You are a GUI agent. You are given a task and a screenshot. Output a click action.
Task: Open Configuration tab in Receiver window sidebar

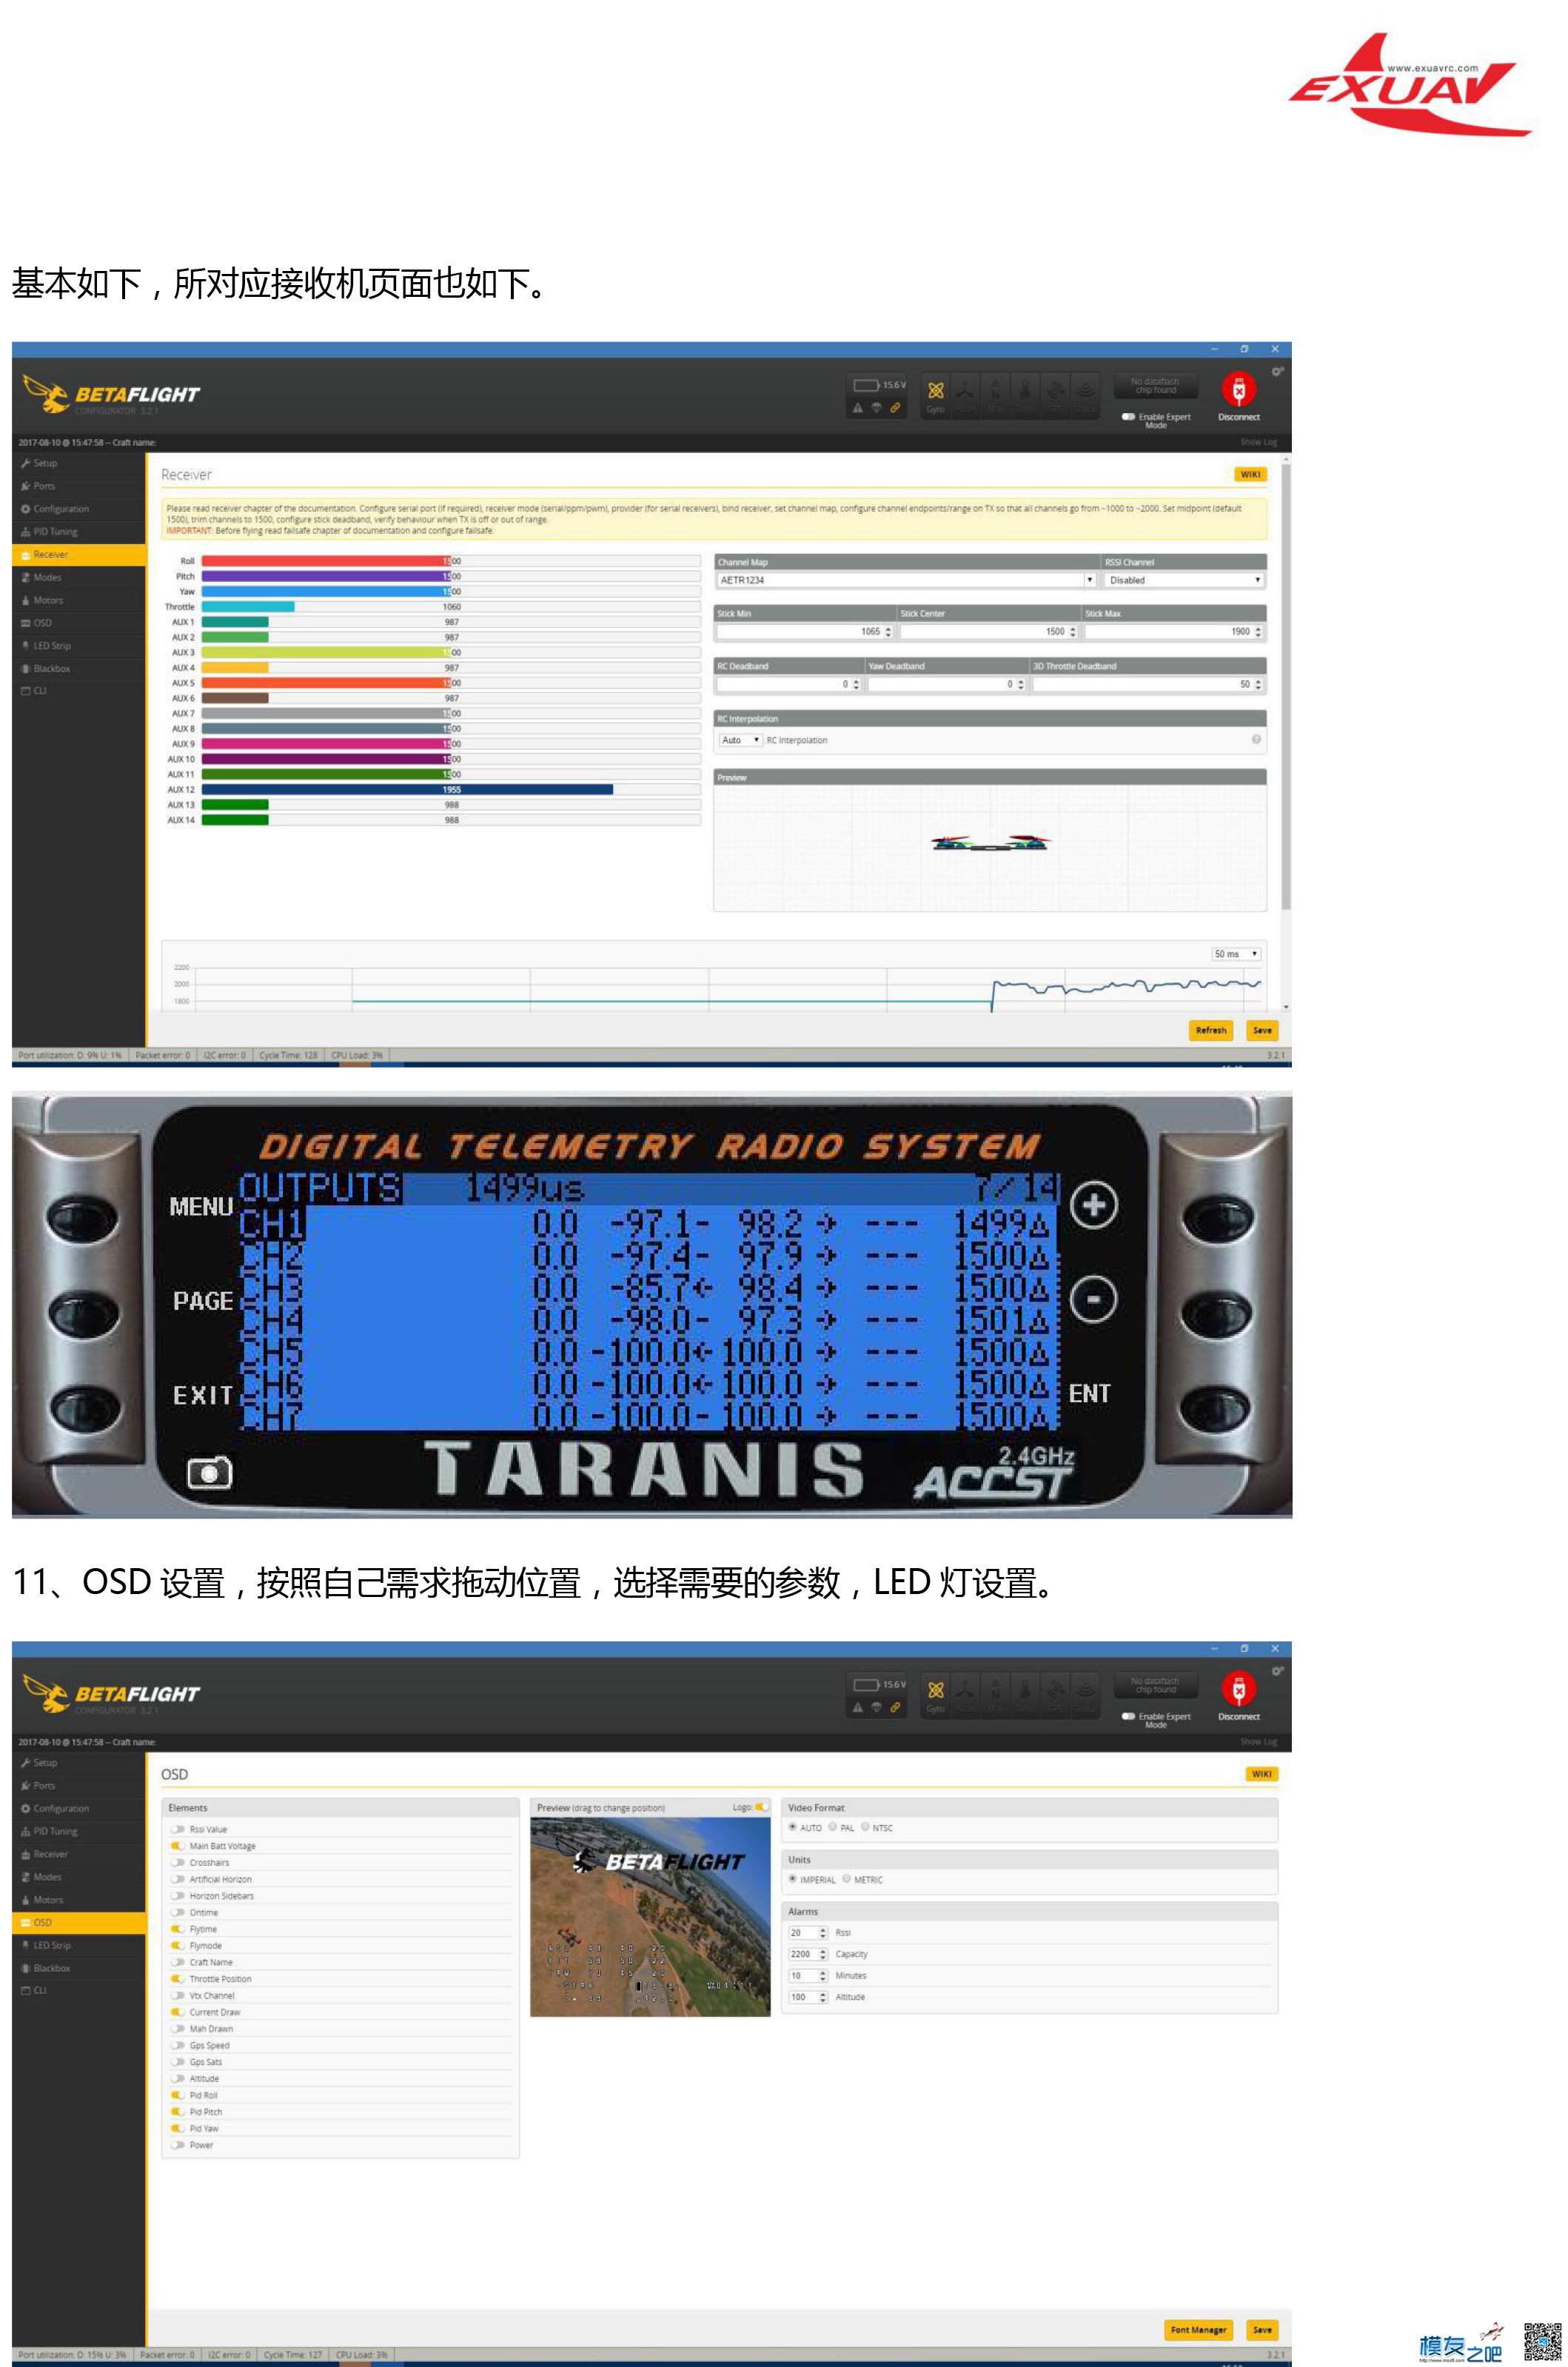(79, 509)
